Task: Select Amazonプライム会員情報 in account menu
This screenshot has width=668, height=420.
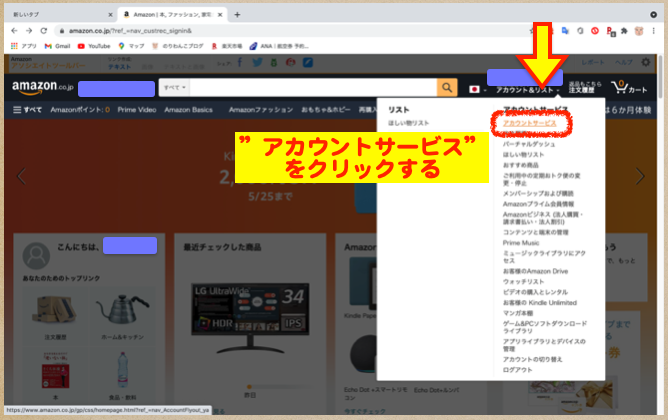Action: tap(538, 204)
